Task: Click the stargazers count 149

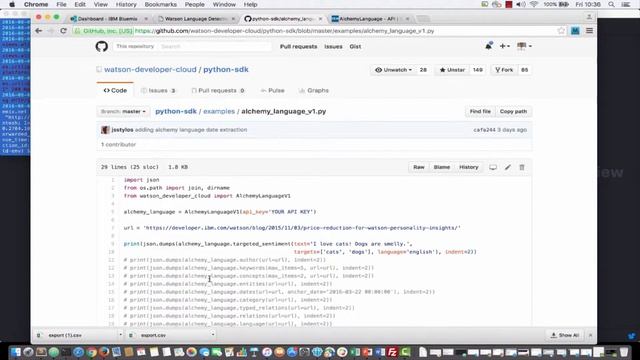Action: [x=478, y=70]
